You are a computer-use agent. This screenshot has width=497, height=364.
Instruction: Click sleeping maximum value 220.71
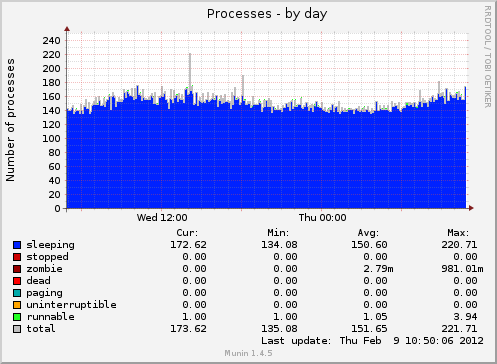(459, 245)
